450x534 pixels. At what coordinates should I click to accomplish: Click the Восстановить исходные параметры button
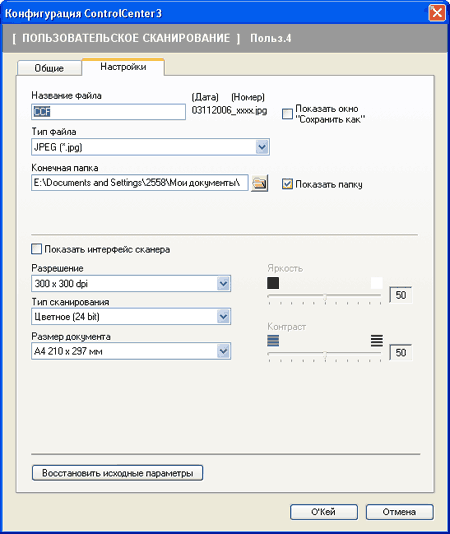coord(118,473)
